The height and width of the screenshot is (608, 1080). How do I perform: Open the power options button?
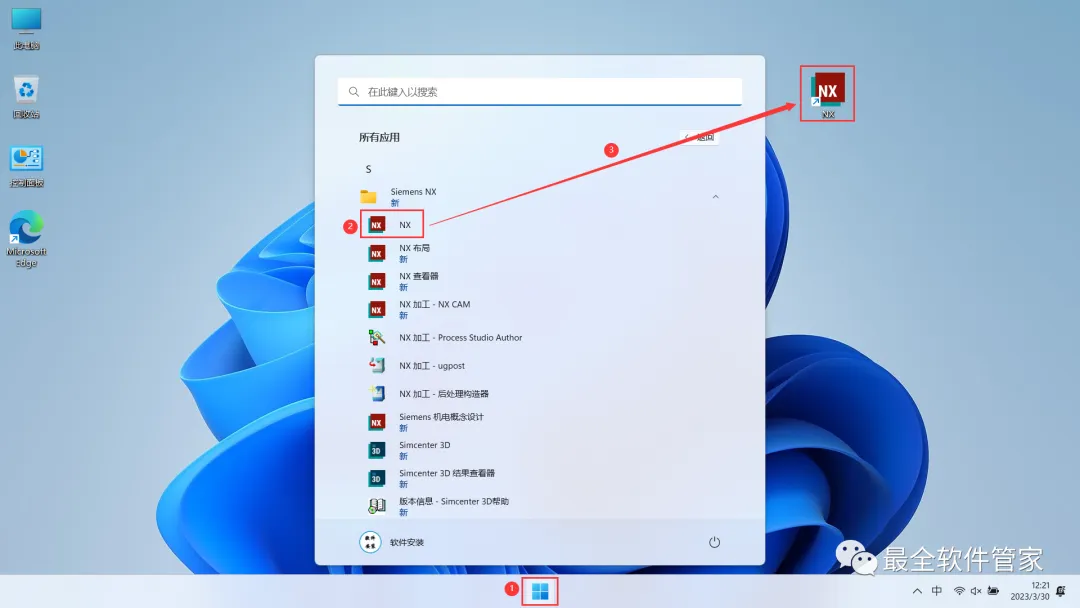(x=714, y=542)
